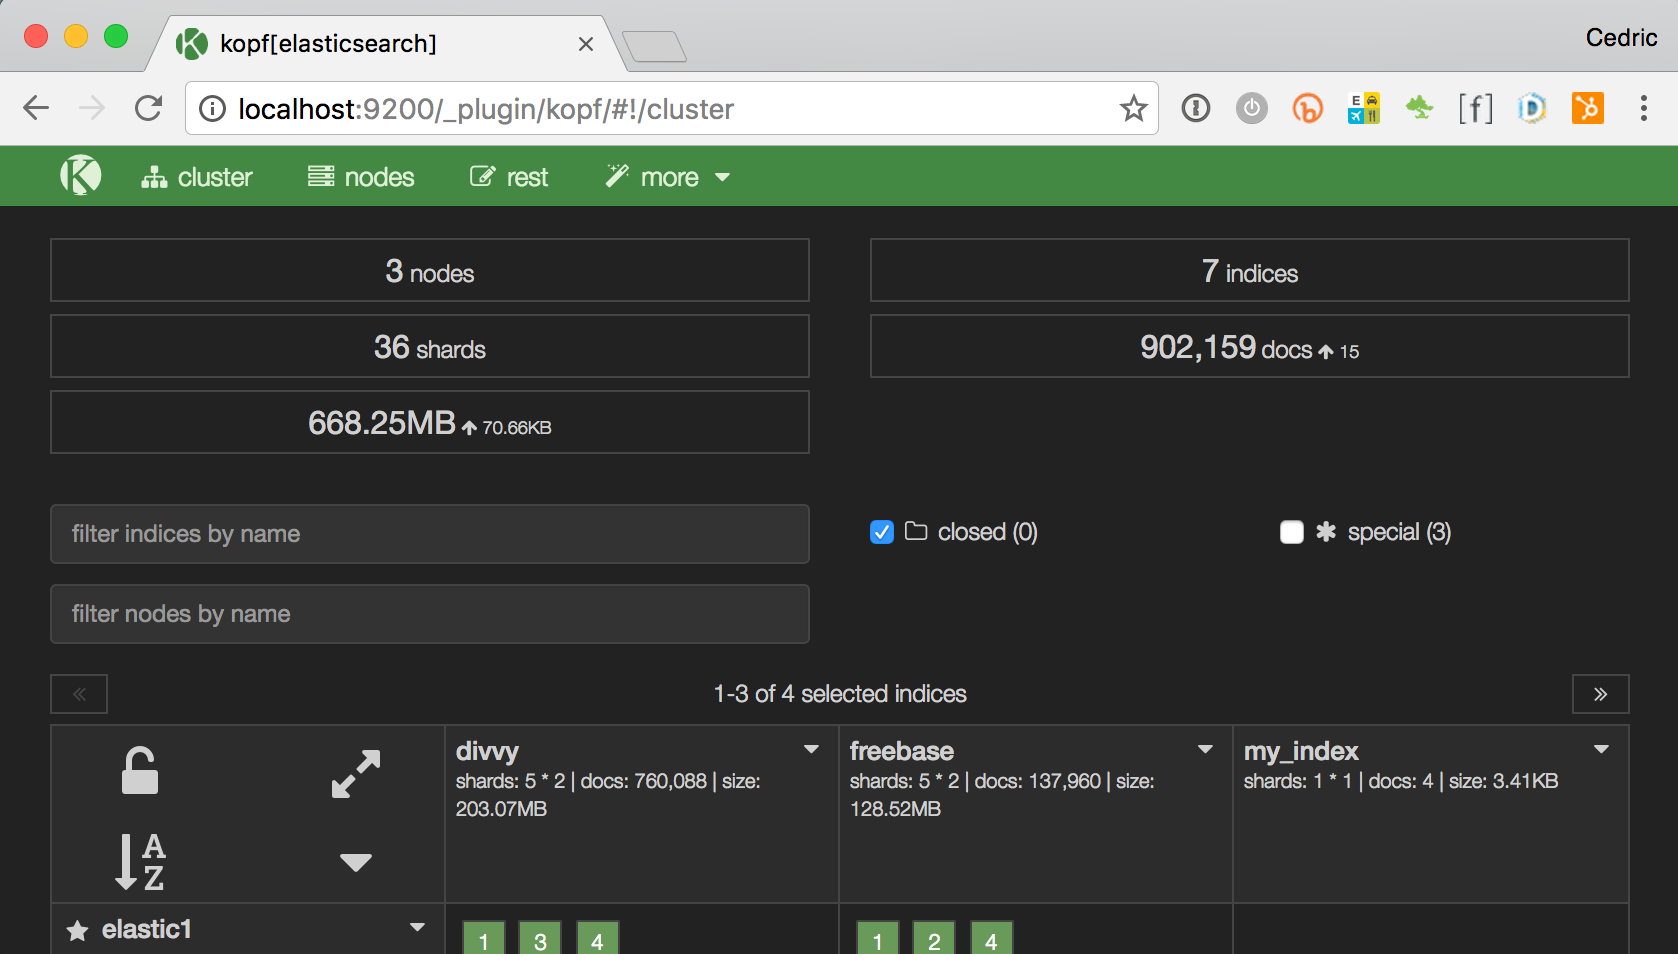The width and height of the screenshot is (1678, 954).
Task: Select the kopf[elasticsearch] browser tab
Action: 387,44
